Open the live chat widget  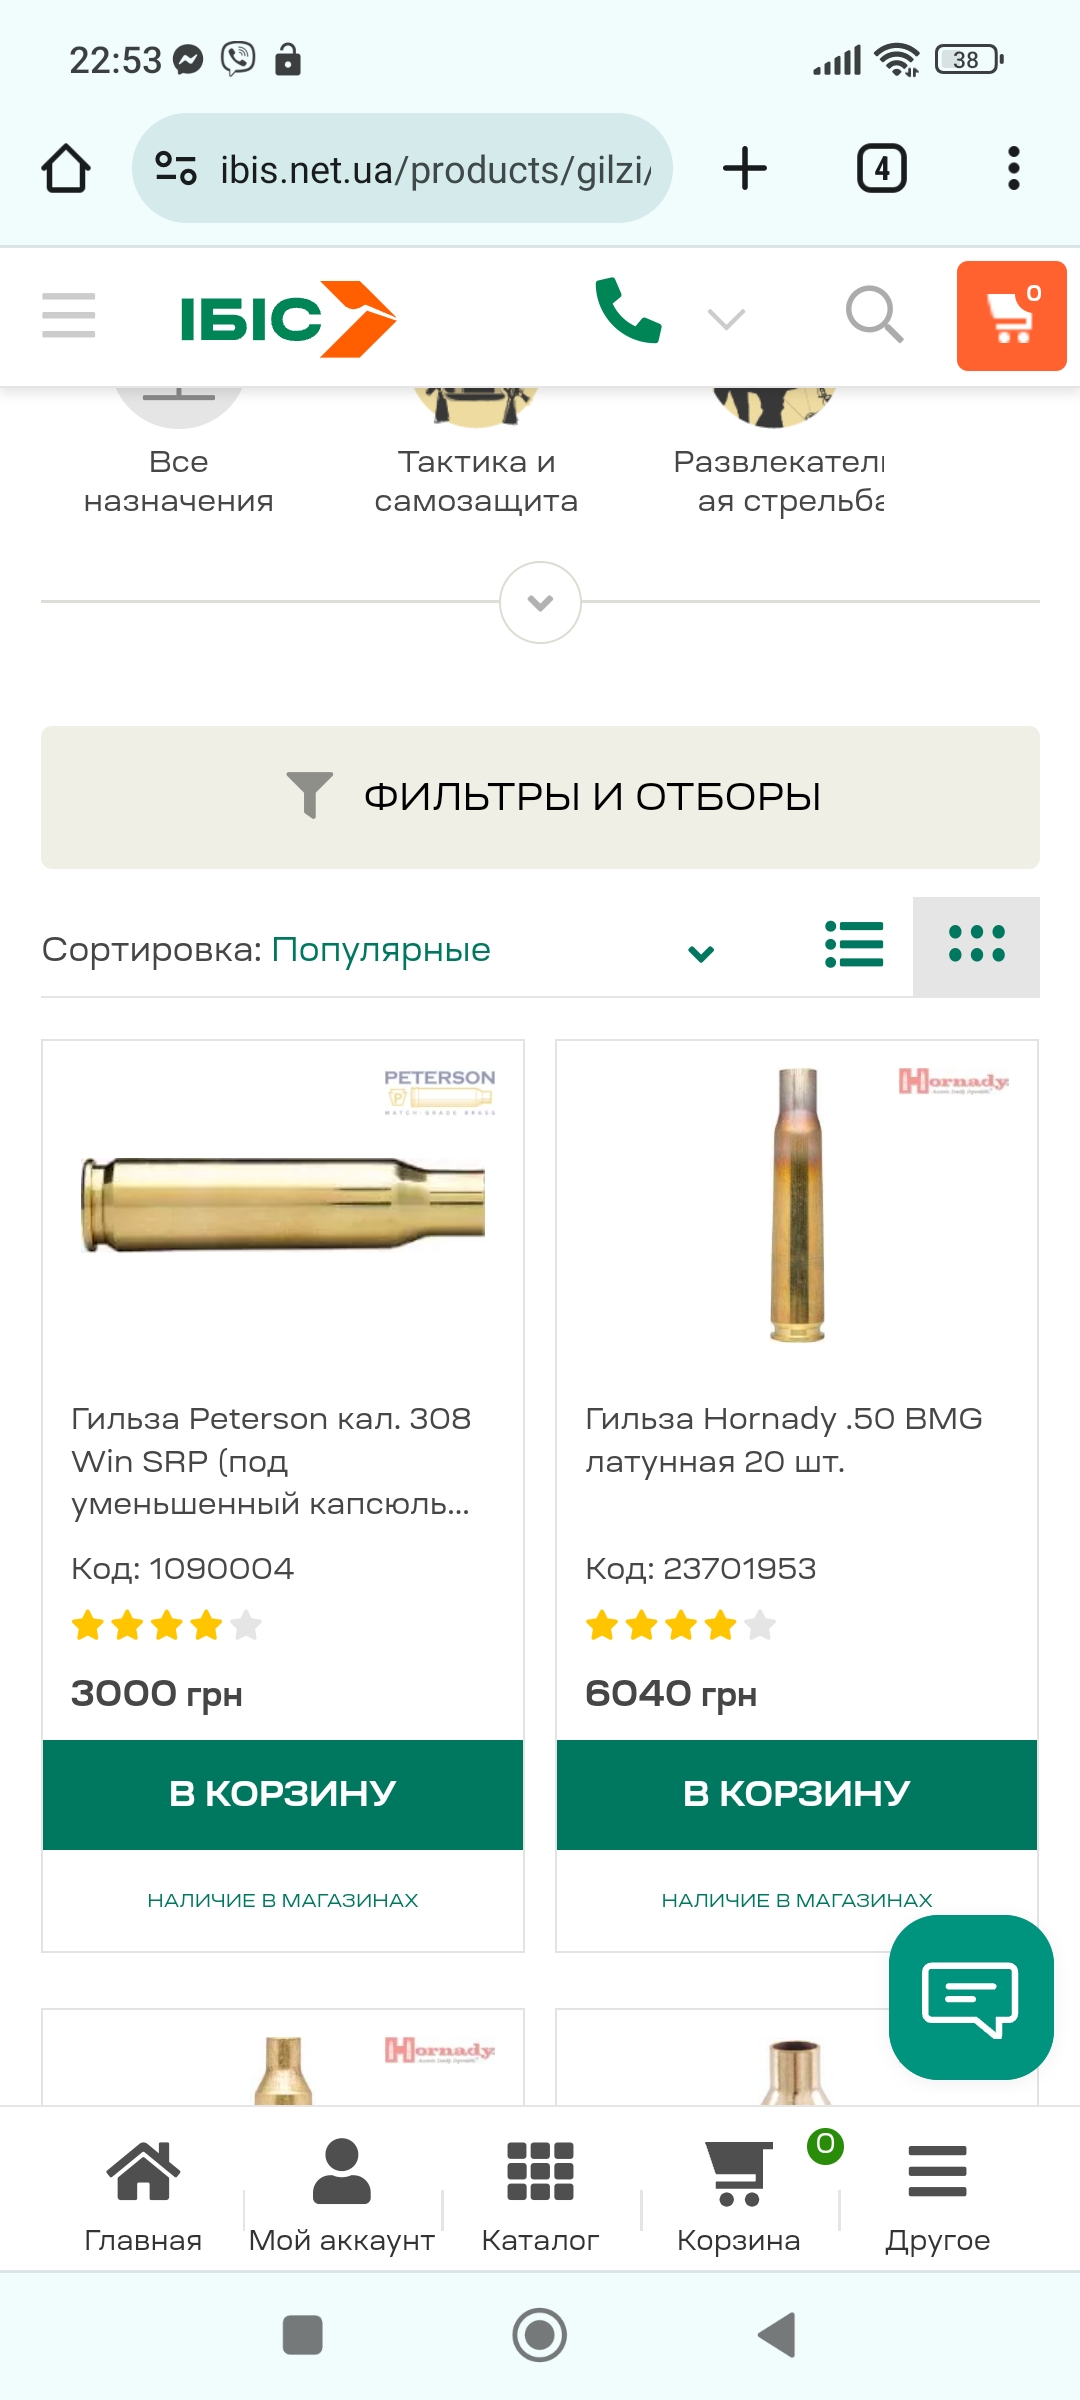click(x=970, y=1998)
